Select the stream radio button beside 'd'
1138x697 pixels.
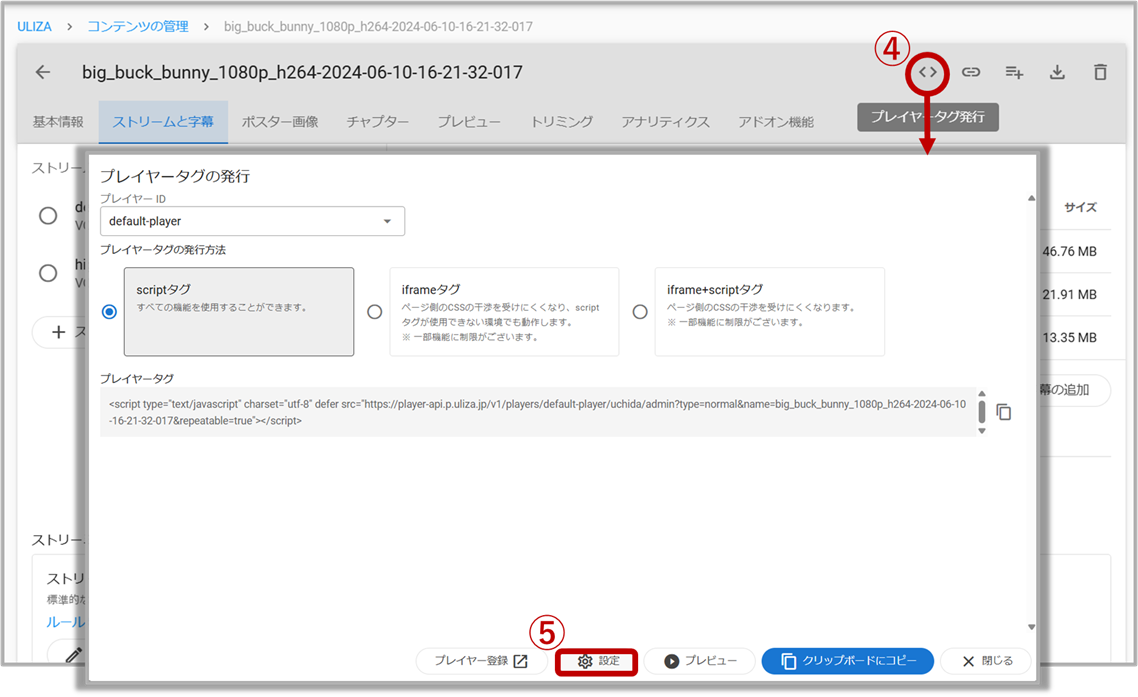[48, 216]
